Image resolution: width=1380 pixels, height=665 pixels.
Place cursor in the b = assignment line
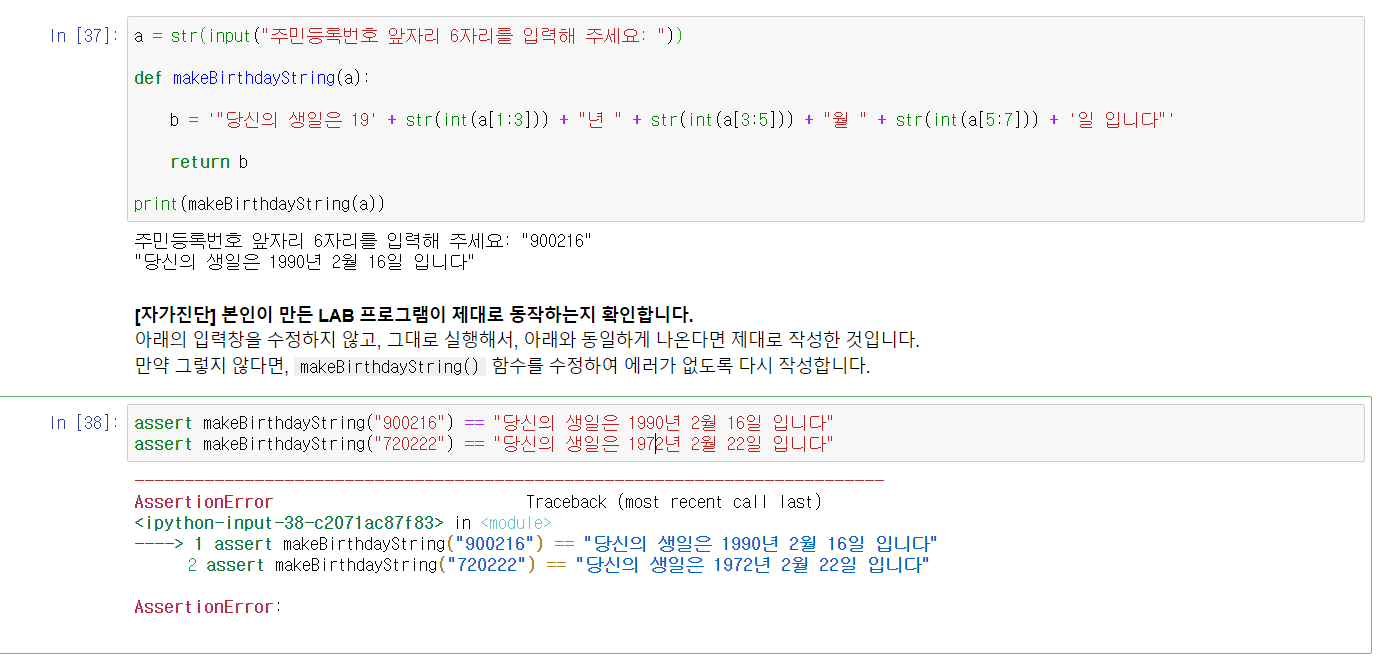tap(672, 120)
